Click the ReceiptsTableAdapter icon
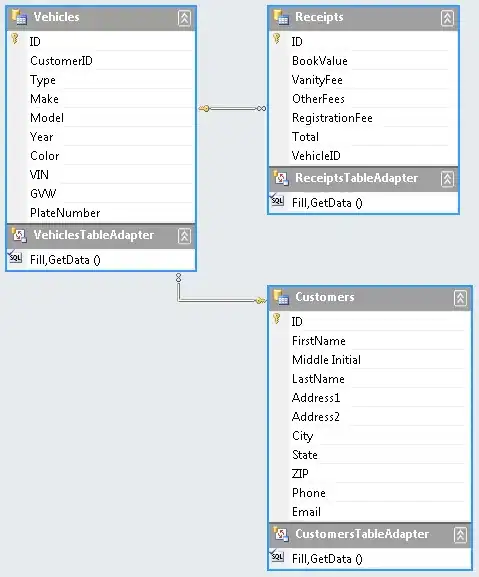Image resolution: width=479 pixels, height=577 pixels. [x=281, y=178]
